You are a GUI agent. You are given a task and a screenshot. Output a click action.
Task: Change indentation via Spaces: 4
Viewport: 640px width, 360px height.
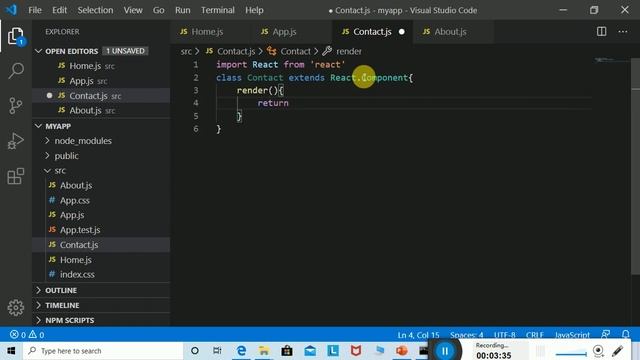click(x=467, y=335)
